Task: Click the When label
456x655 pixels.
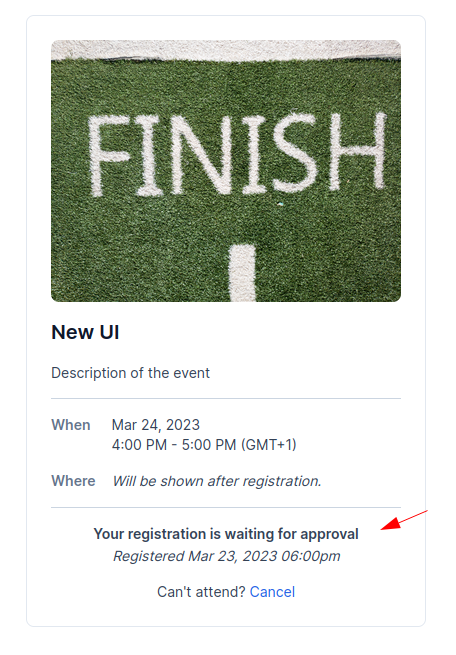Action: (x=71, y=425)
